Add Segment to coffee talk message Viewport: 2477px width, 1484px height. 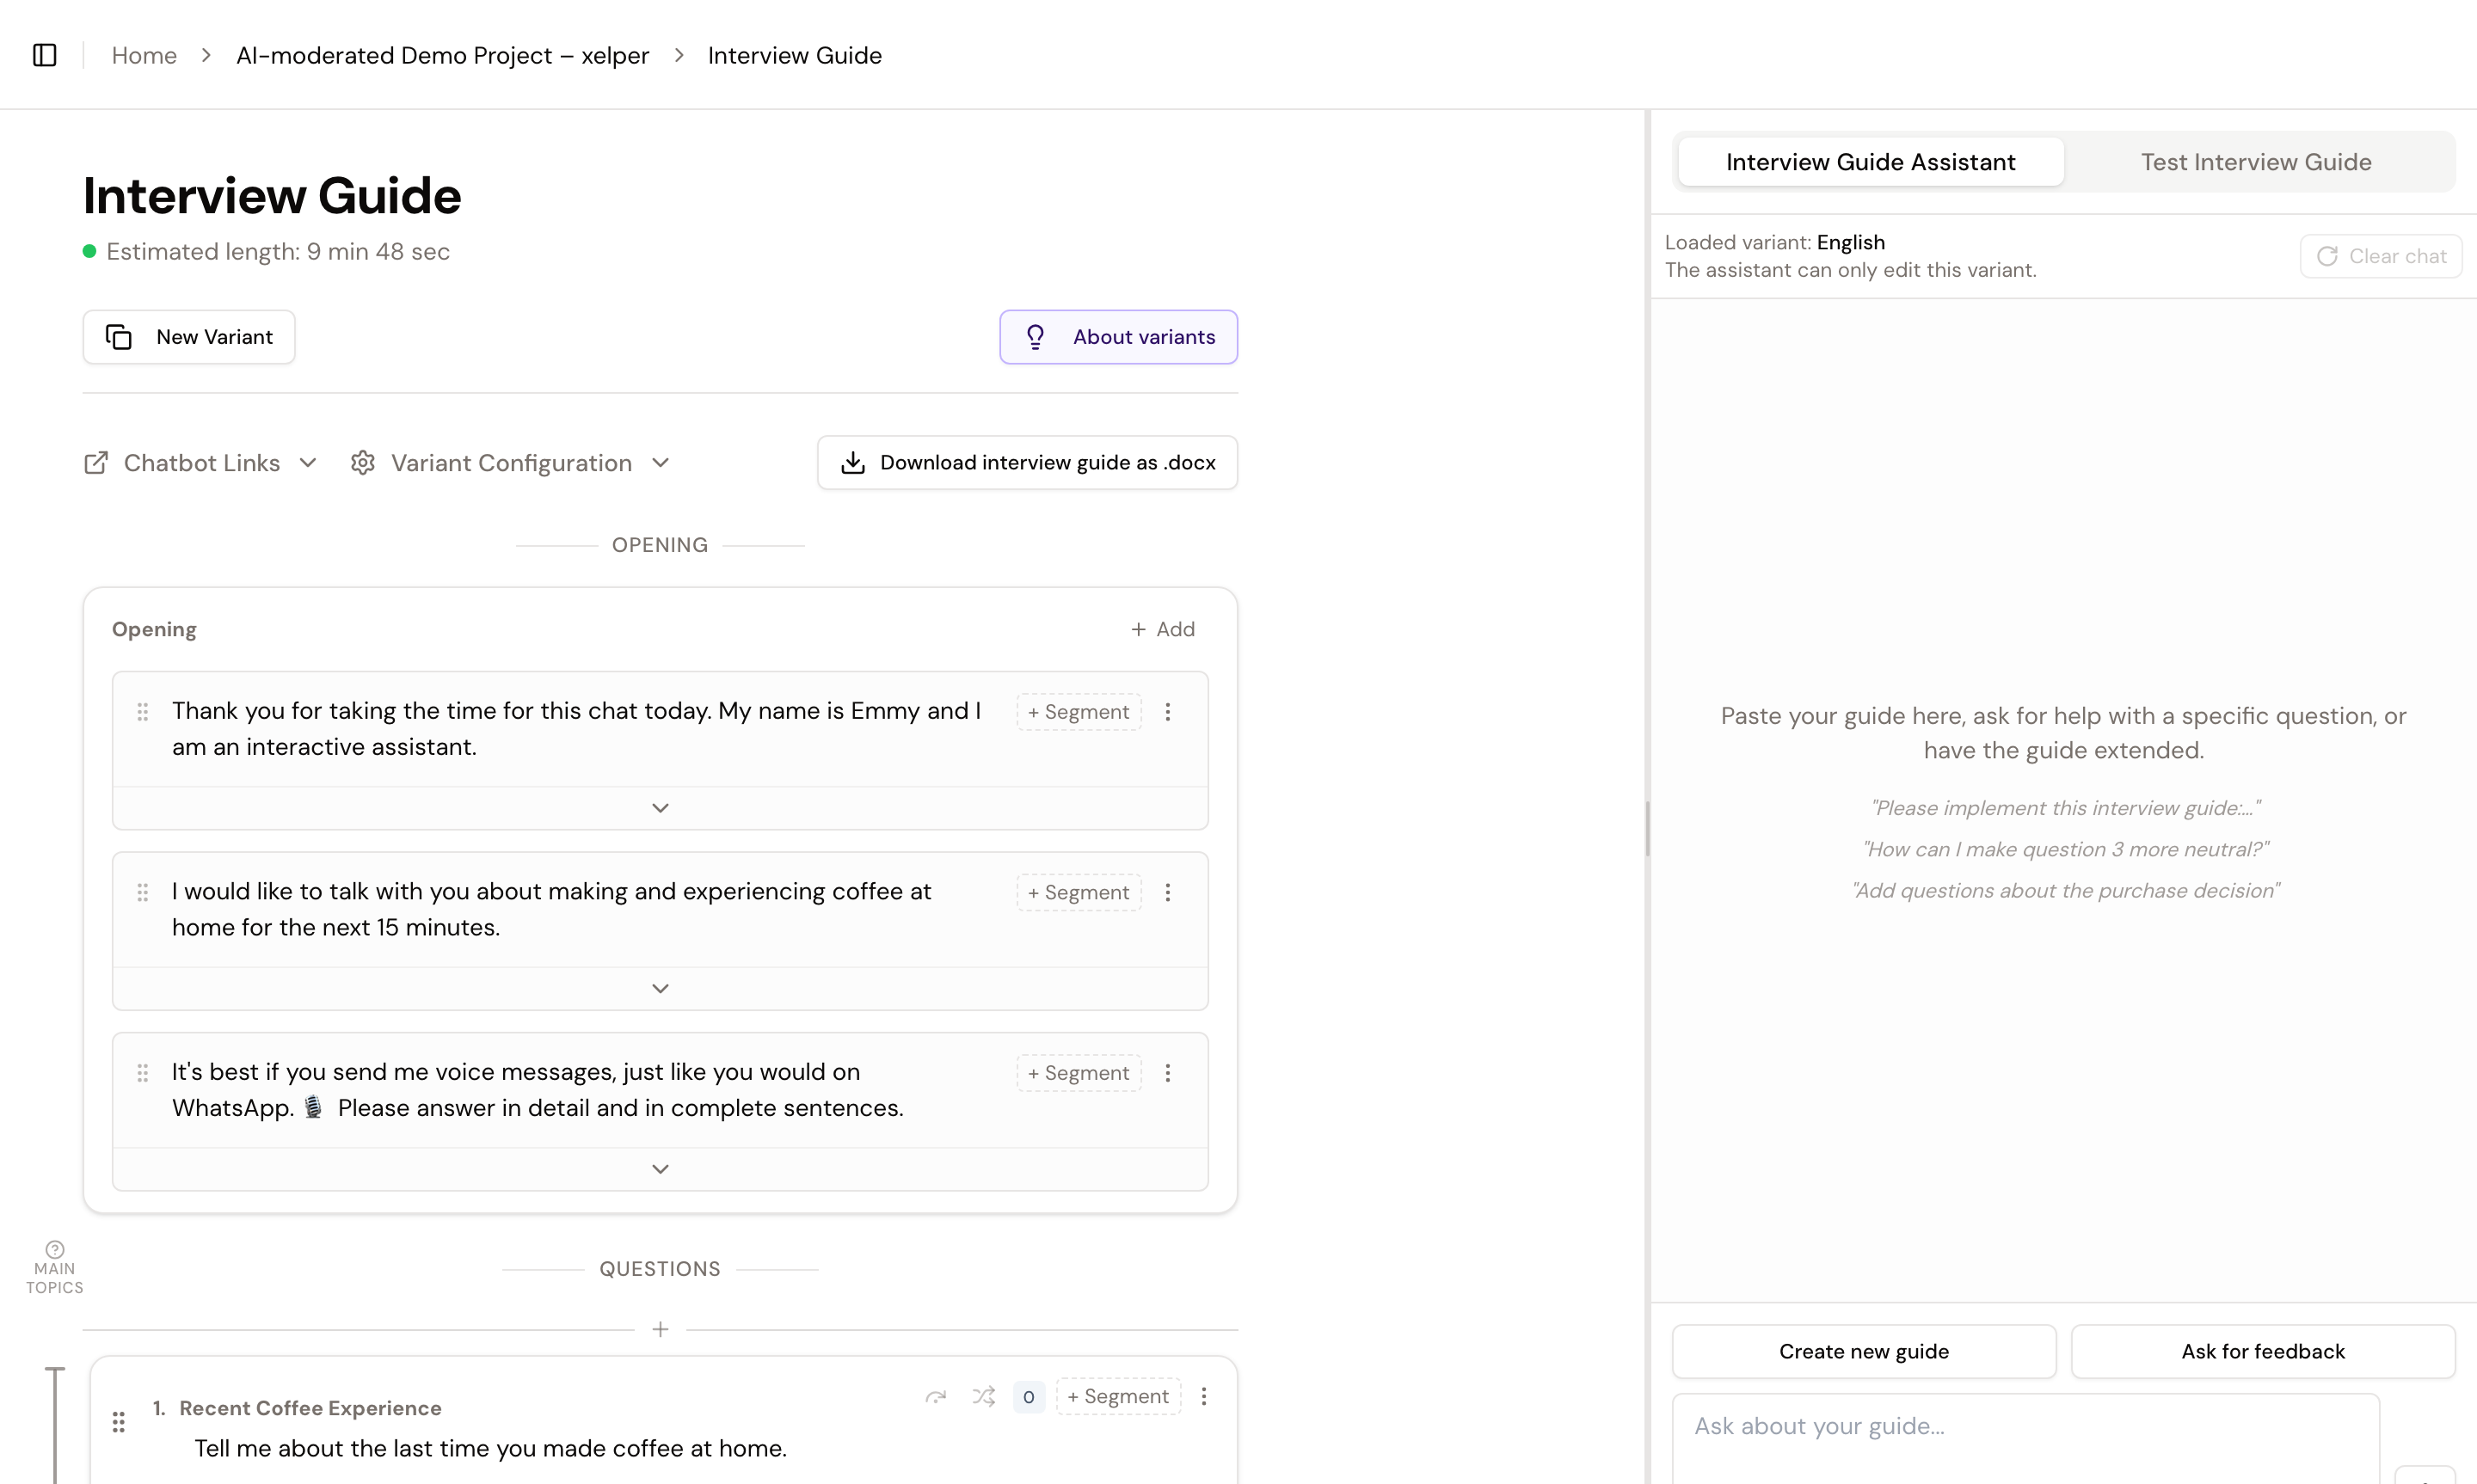pyautogui.click(x=1079, y=892)
